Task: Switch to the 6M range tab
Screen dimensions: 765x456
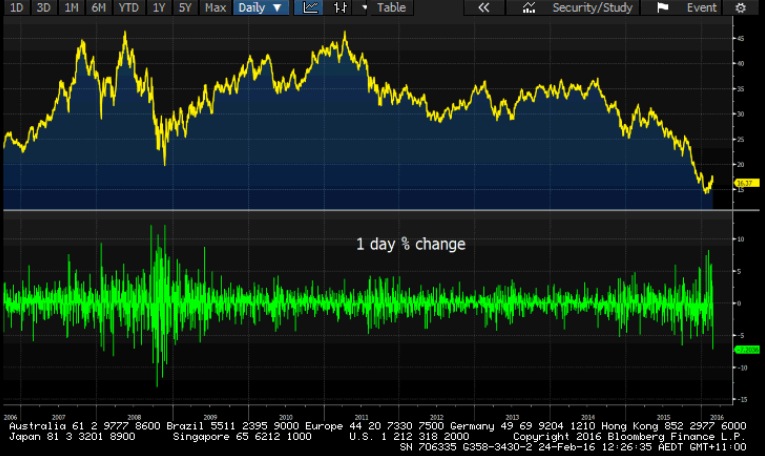Action: [x=99, y=8]
